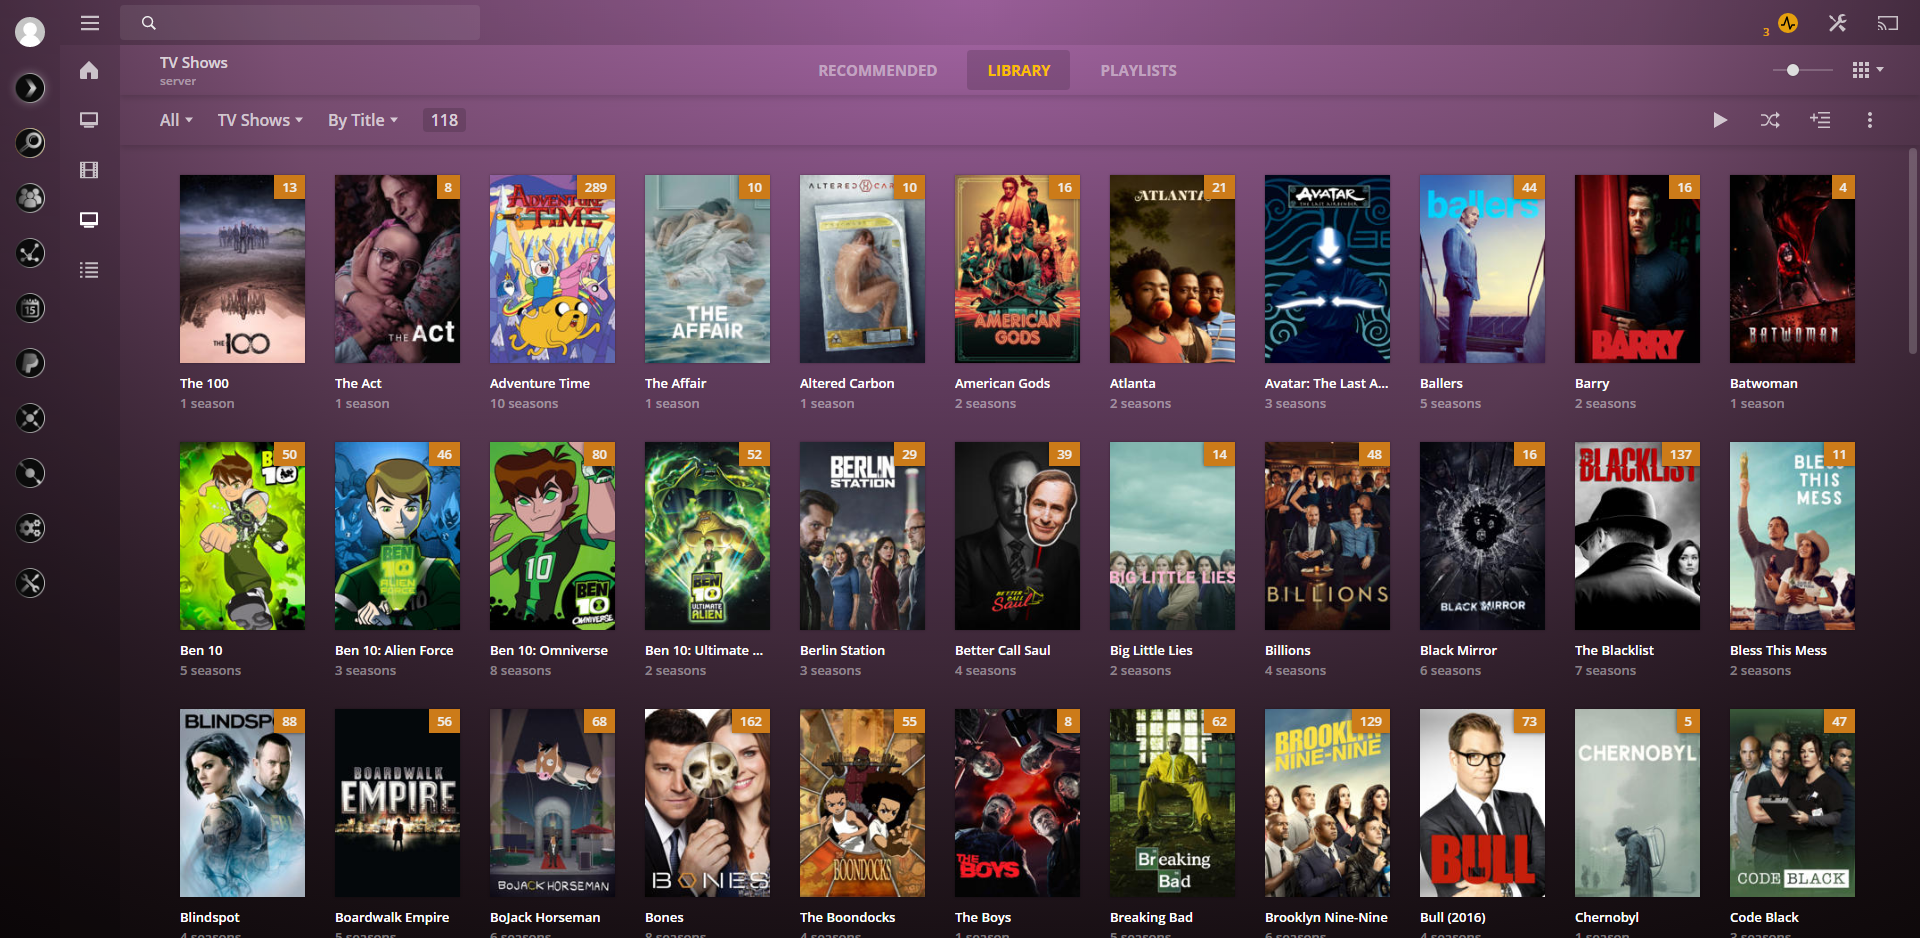
Task: Click the page vertical scrollbar
Action: point(1912,250)
